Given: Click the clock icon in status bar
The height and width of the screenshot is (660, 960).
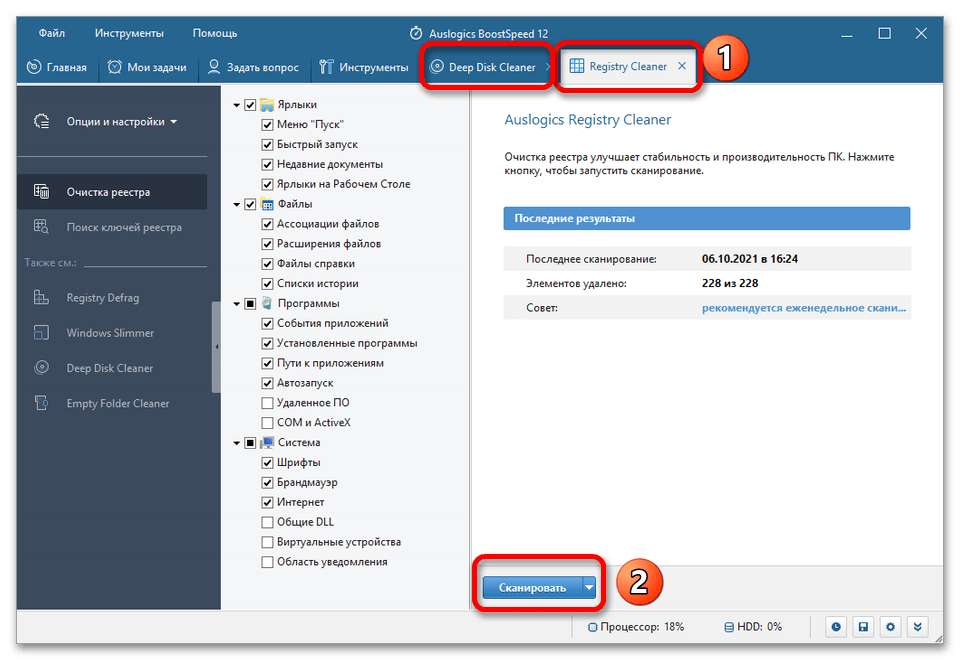Looking at the screenshot, I should tap(837, 627).
